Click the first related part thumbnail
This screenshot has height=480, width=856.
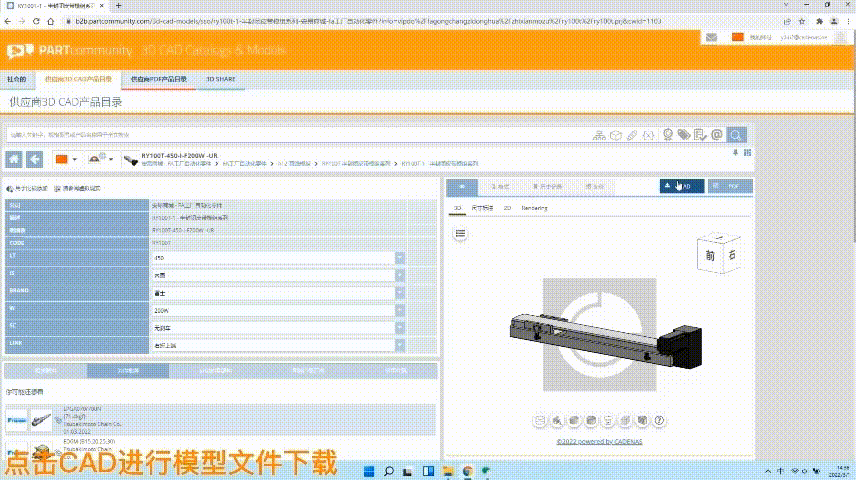[x=41, y=420]
